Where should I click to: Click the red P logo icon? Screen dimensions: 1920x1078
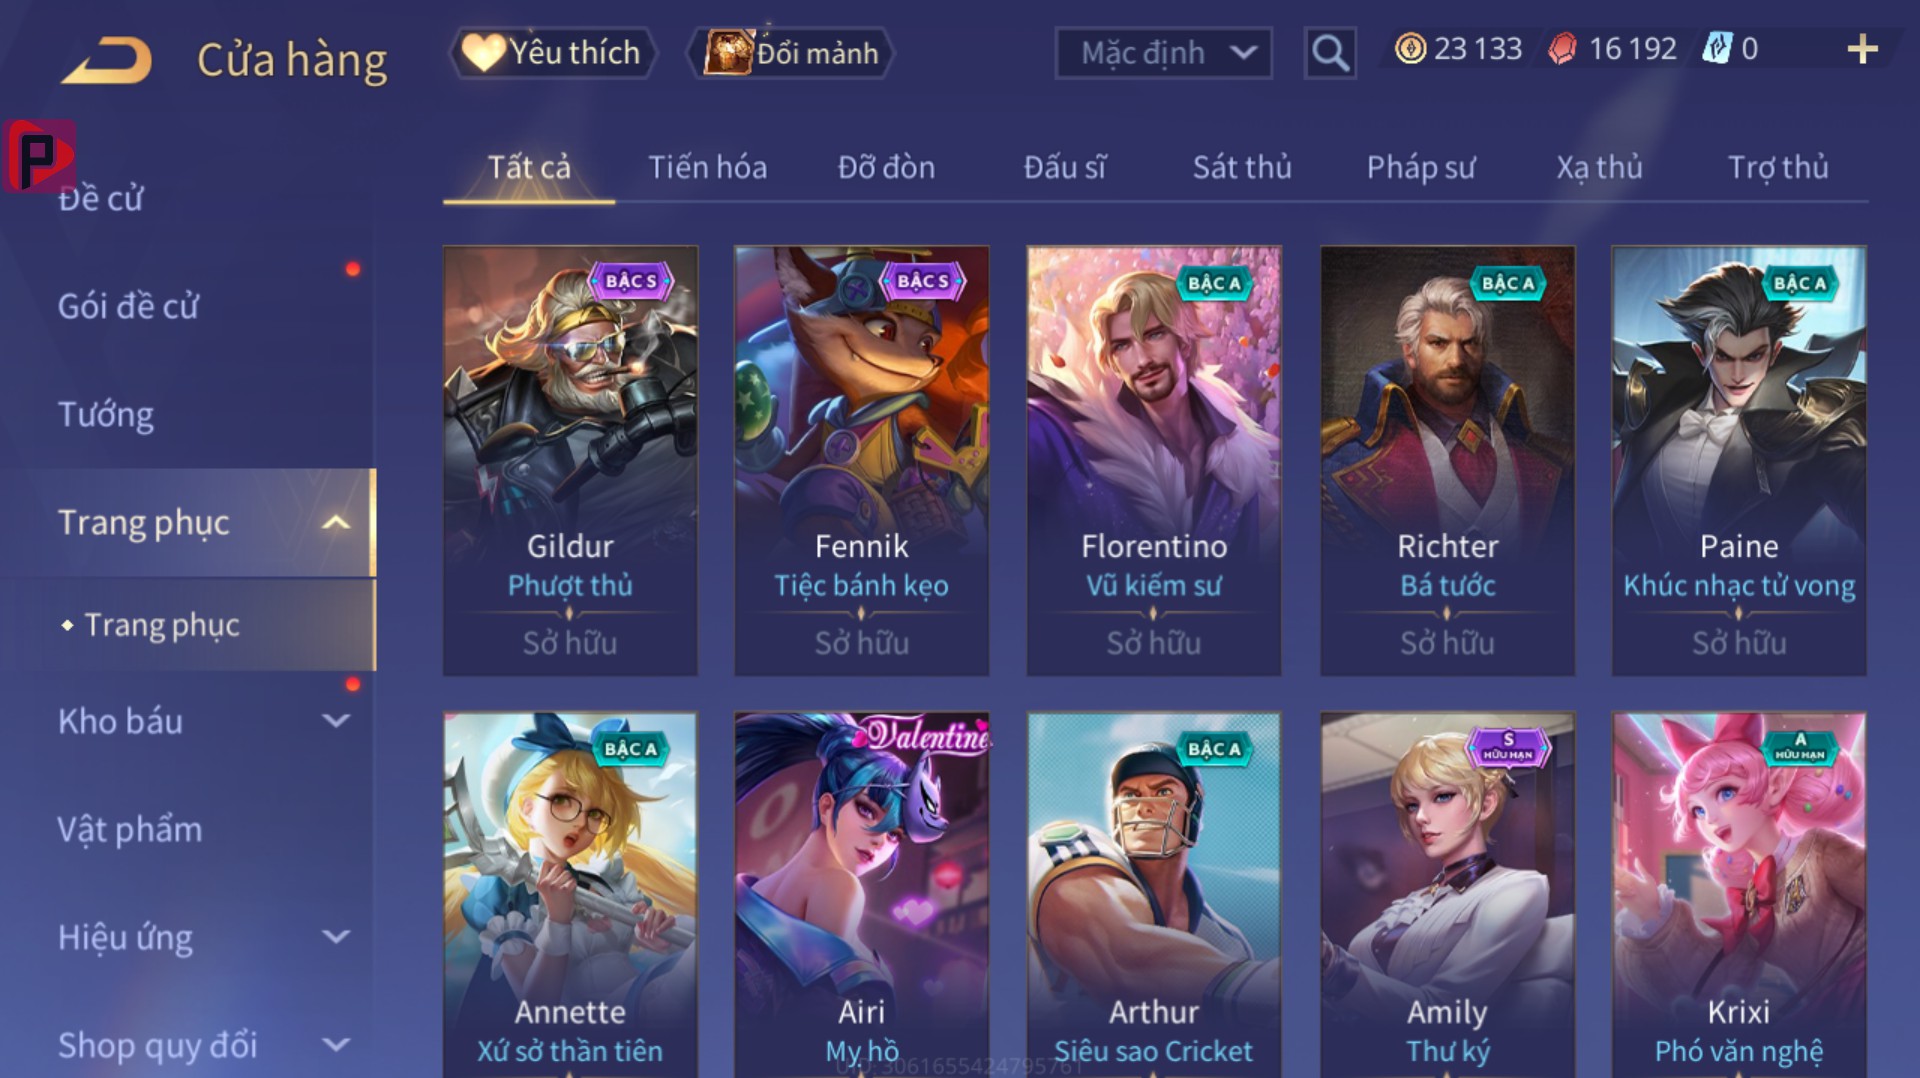(39, 156)
